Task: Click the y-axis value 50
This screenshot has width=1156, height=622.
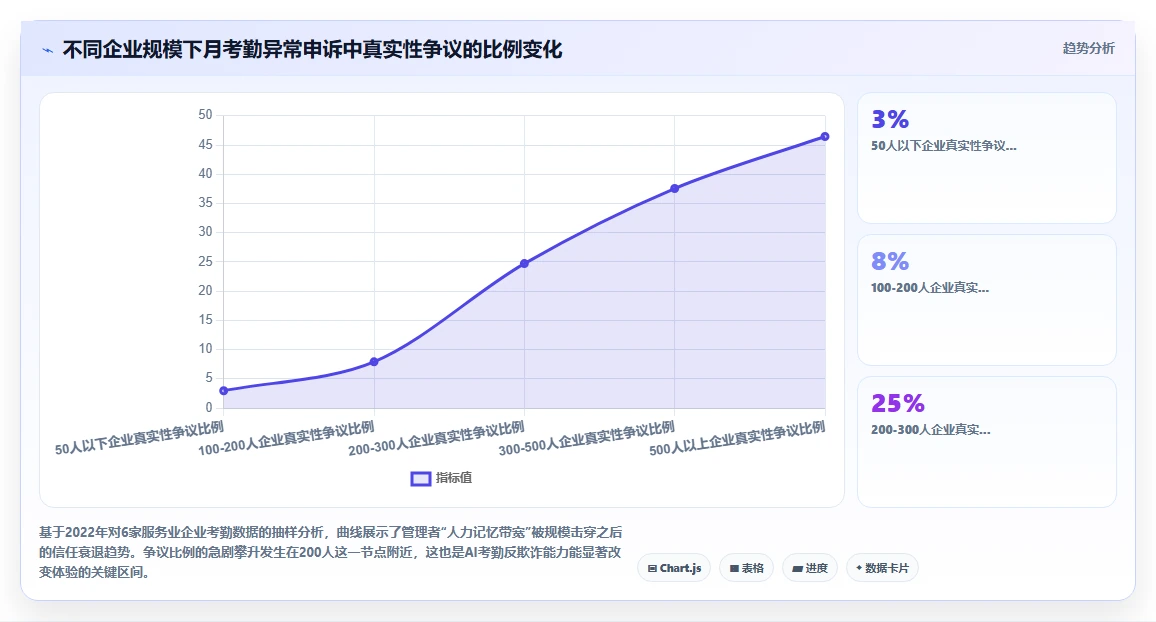Action: point(205,115)
